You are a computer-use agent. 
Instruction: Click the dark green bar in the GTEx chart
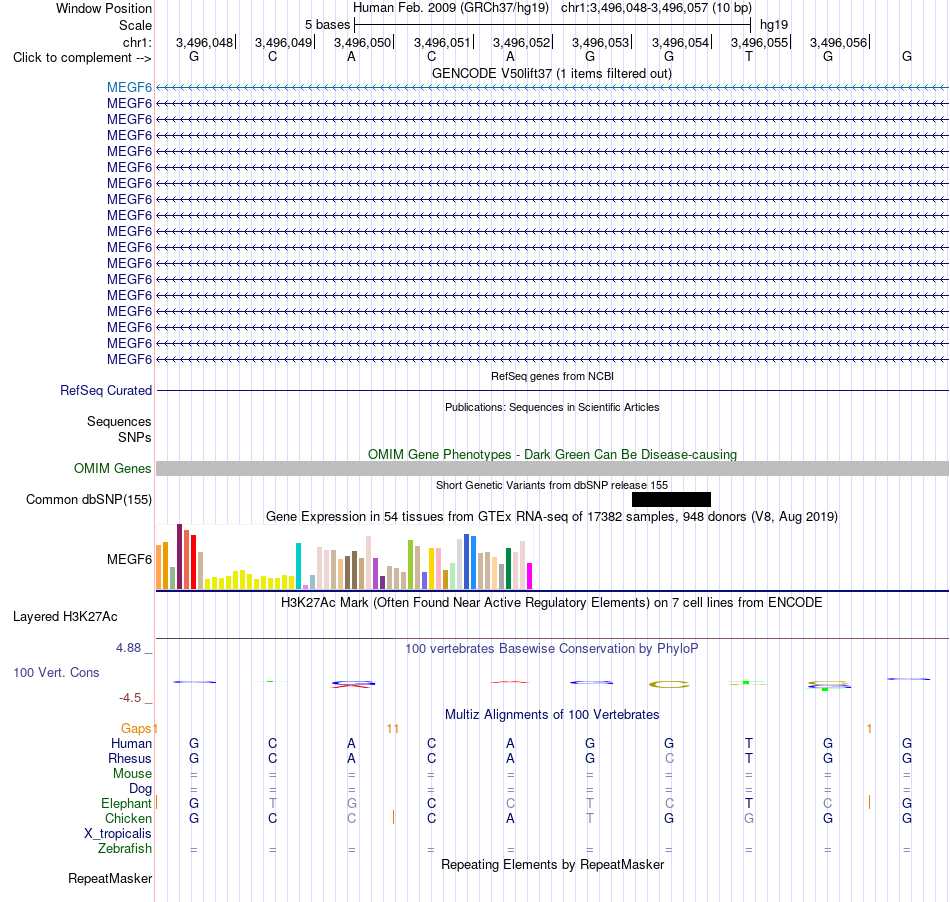tap(508, 568)
